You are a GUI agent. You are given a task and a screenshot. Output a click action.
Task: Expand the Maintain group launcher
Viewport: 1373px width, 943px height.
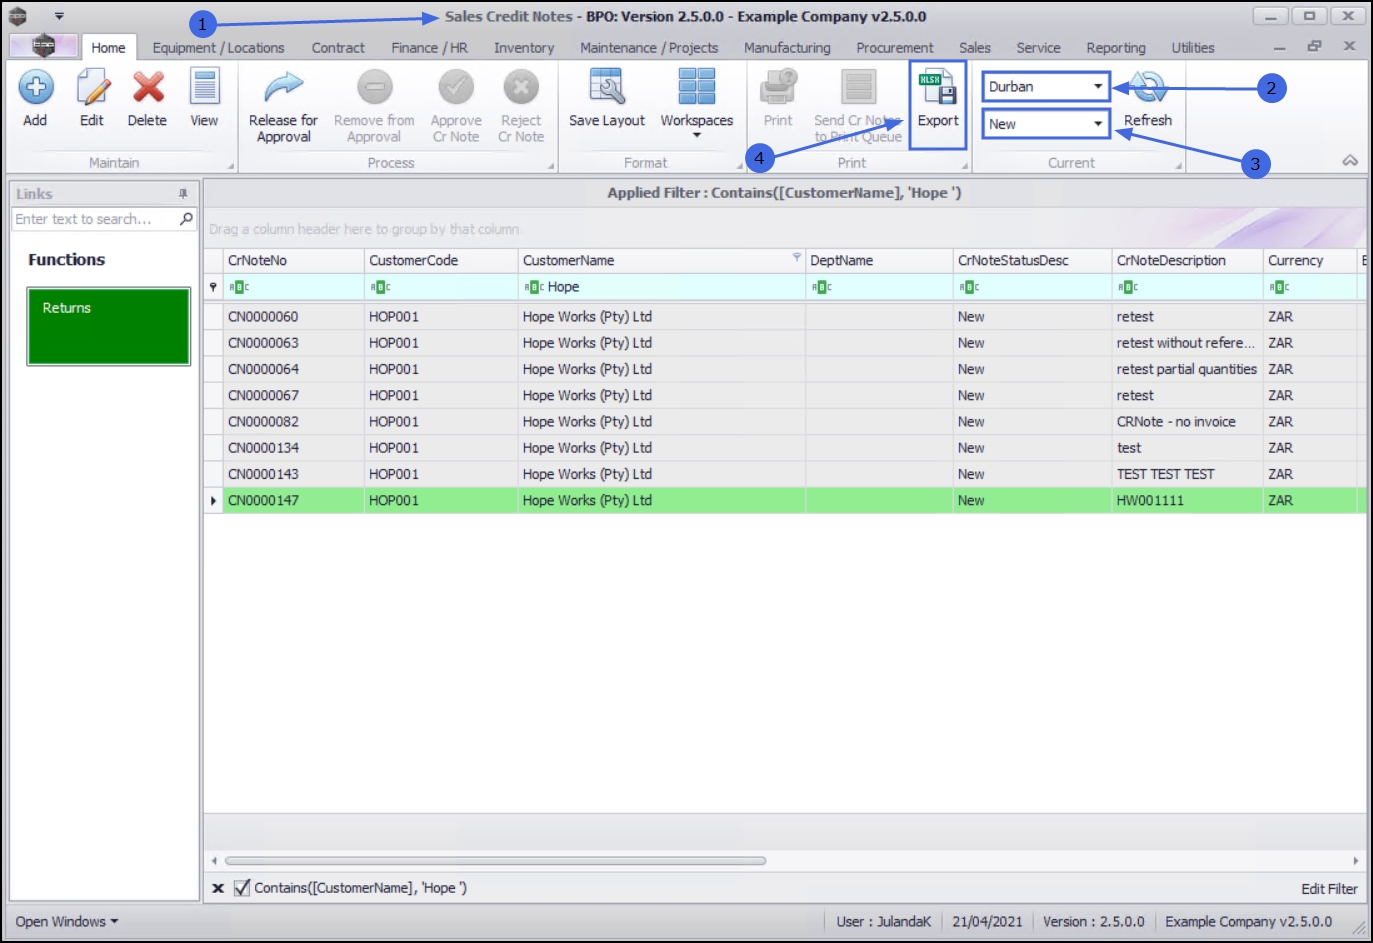(231, 166)
